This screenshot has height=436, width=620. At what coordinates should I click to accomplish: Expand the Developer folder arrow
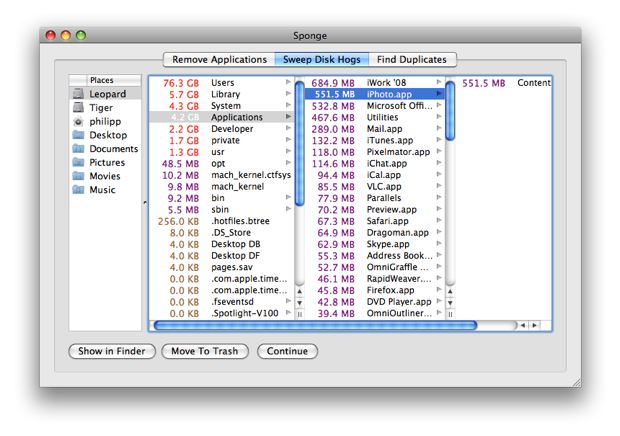pyautogui.click(x=288, y=128)
